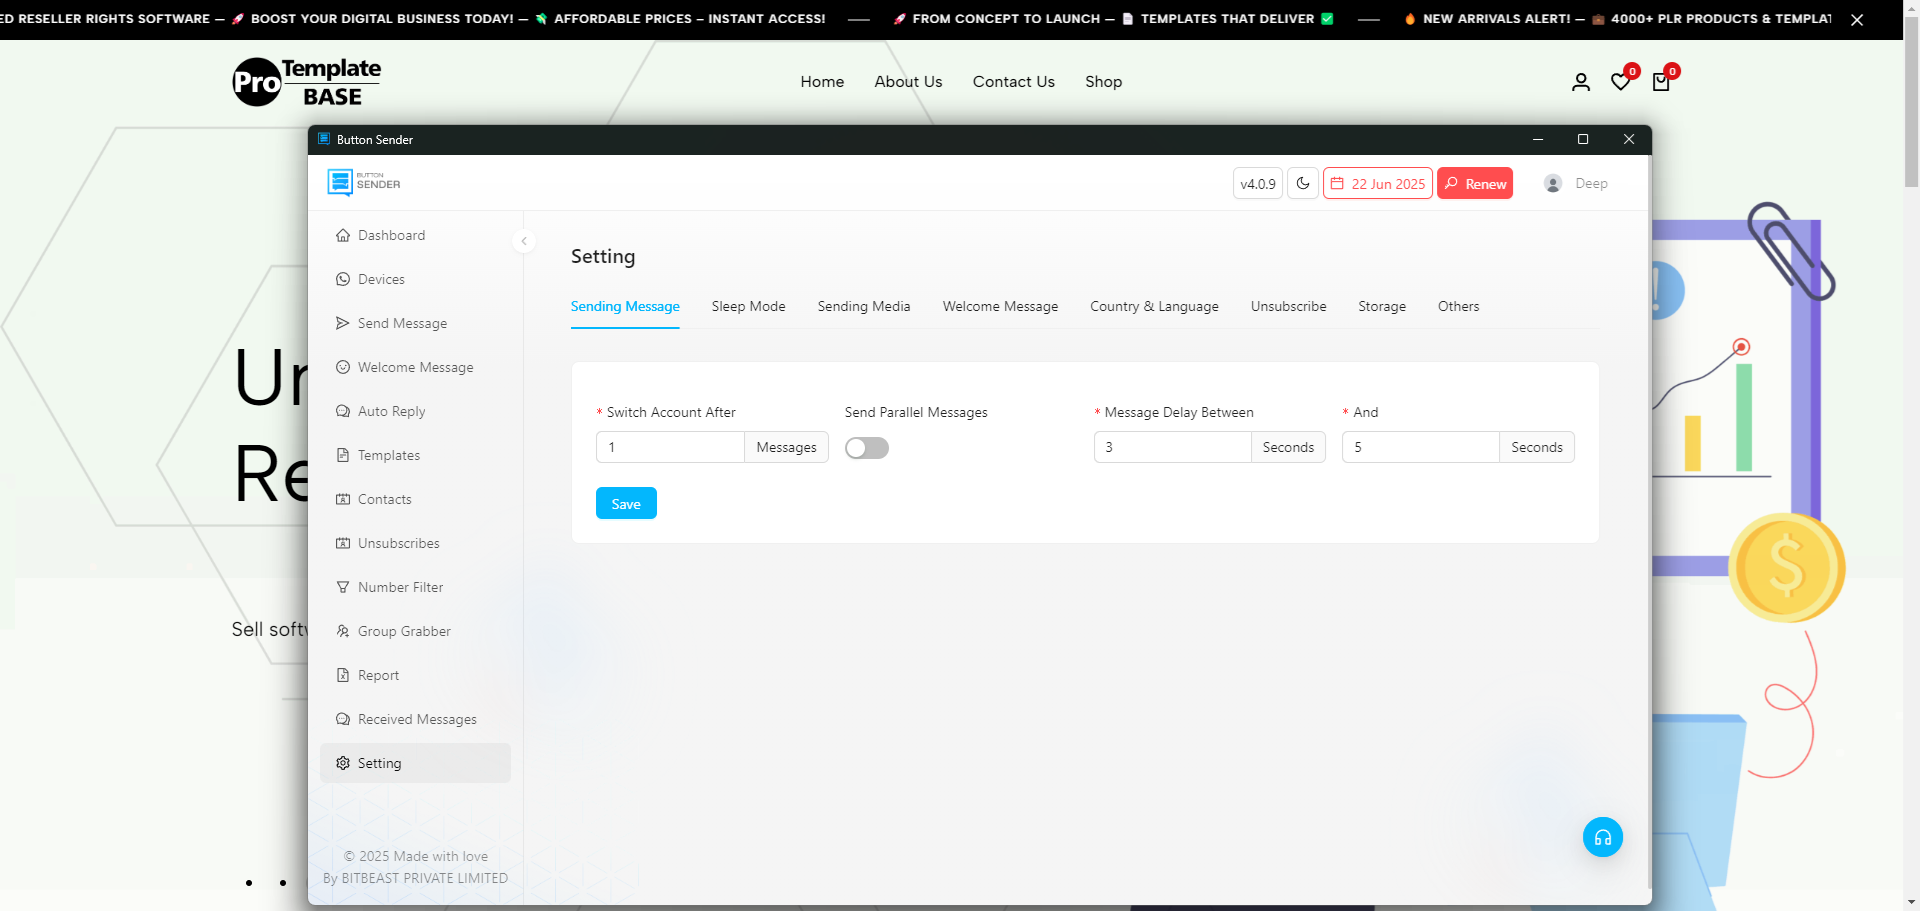Click the Dashboard home icon in sidebar
Image resolution: width=1920 pixels, height=911 pixels.
pos(343,235)
